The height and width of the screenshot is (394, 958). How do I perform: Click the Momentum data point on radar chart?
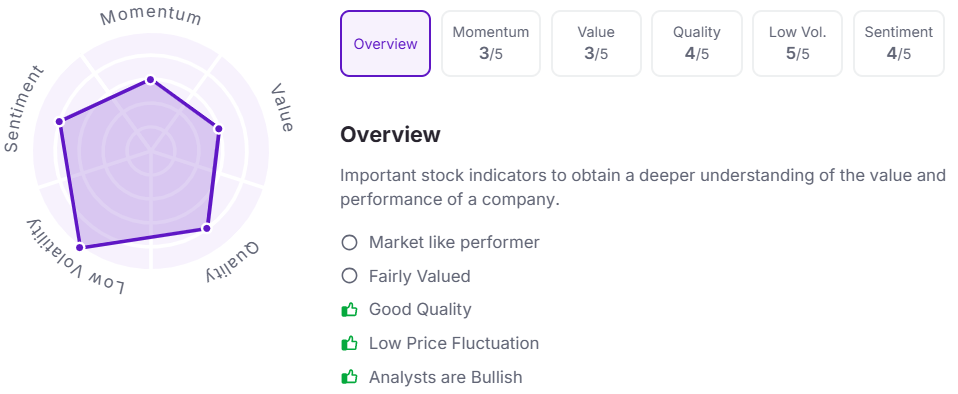[150, 80]
